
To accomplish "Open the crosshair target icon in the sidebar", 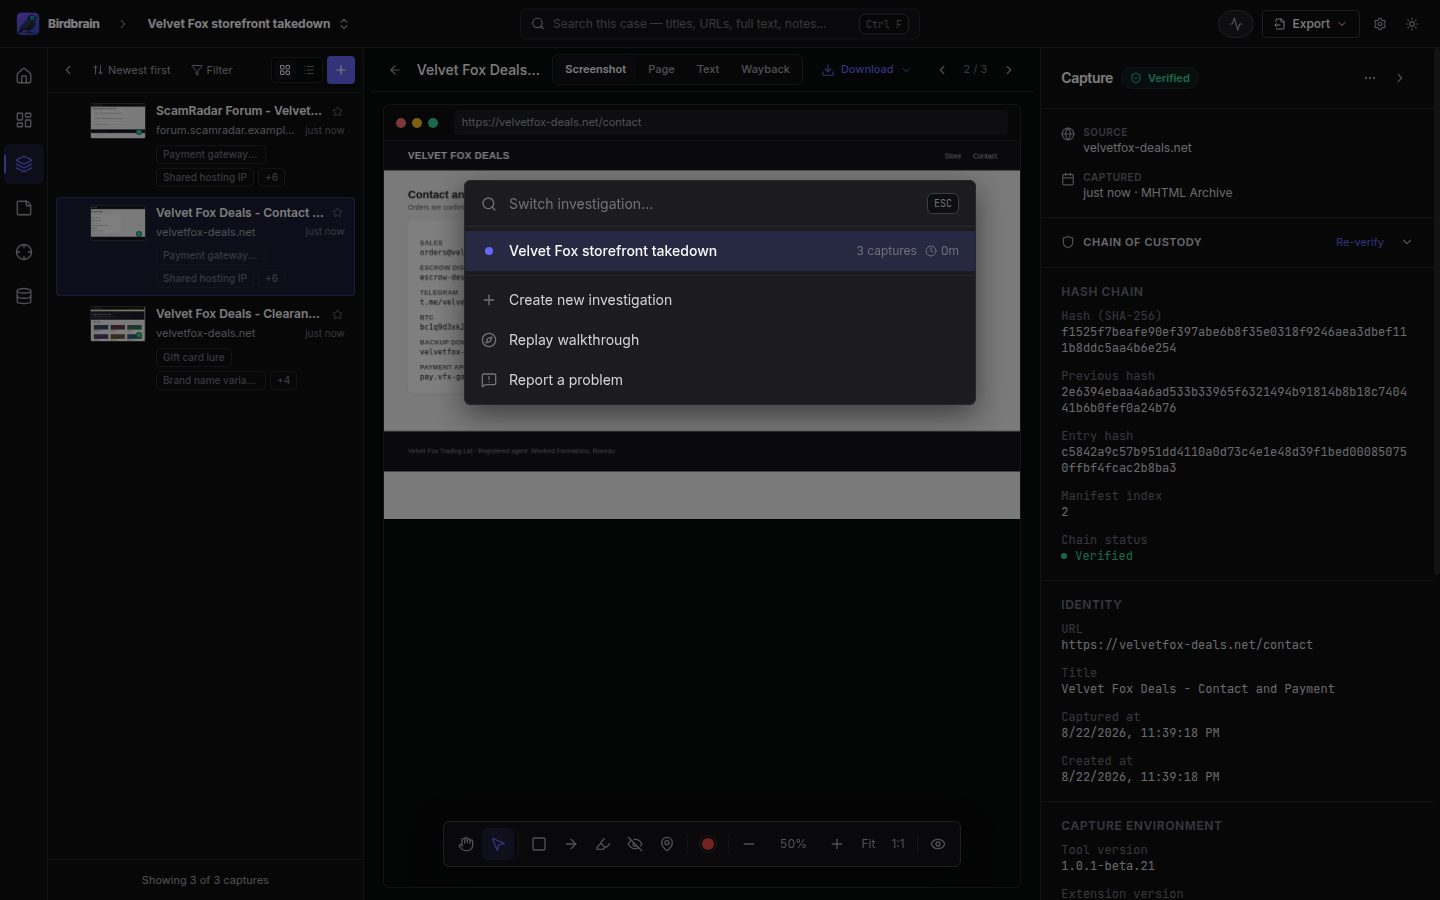I will [x=24, y=252].
